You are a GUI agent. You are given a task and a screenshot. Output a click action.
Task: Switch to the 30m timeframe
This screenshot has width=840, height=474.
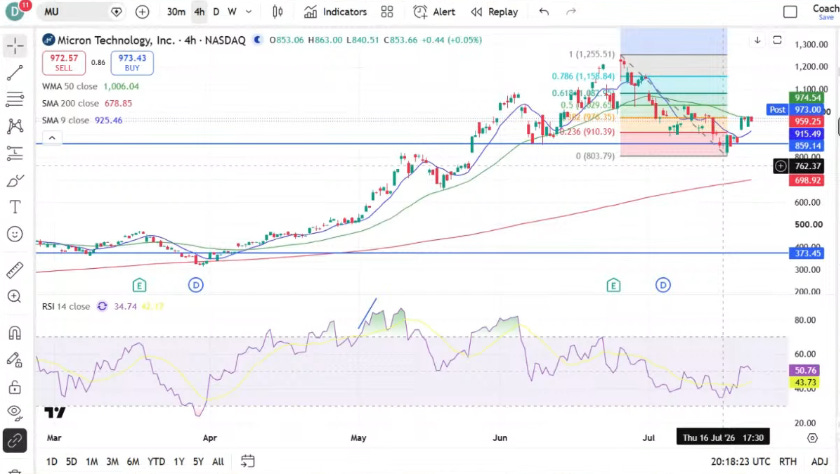(176, 12)
